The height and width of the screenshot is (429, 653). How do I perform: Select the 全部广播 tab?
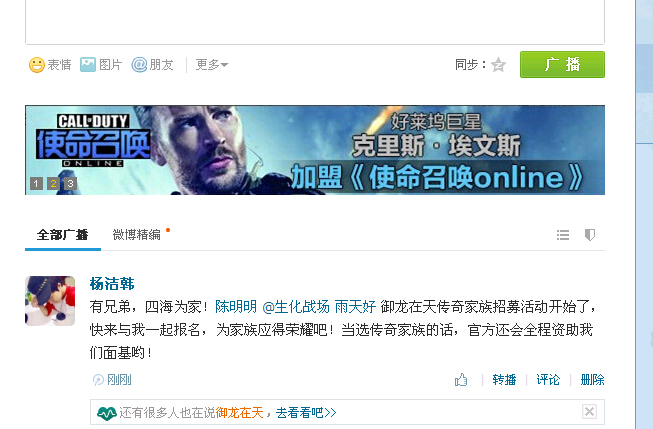pyautogui.click(x=62, y=235)
